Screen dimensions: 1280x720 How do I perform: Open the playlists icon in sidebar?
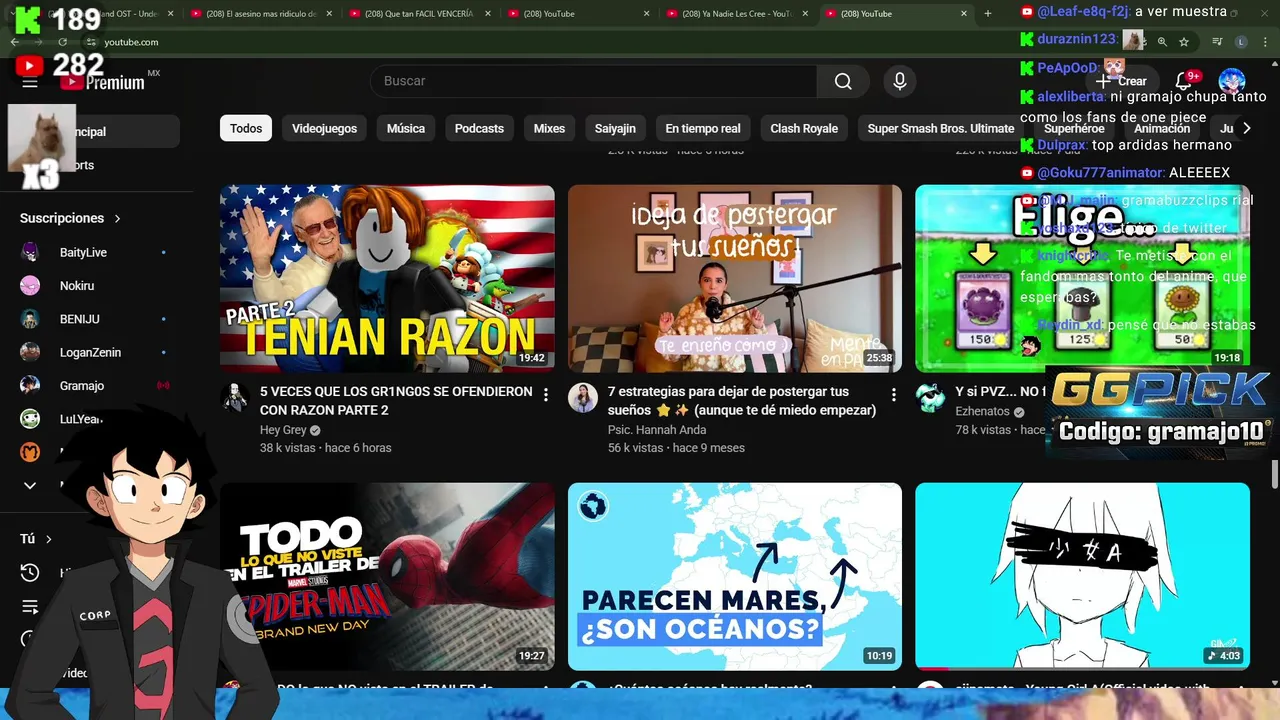[x=30, y=607]
